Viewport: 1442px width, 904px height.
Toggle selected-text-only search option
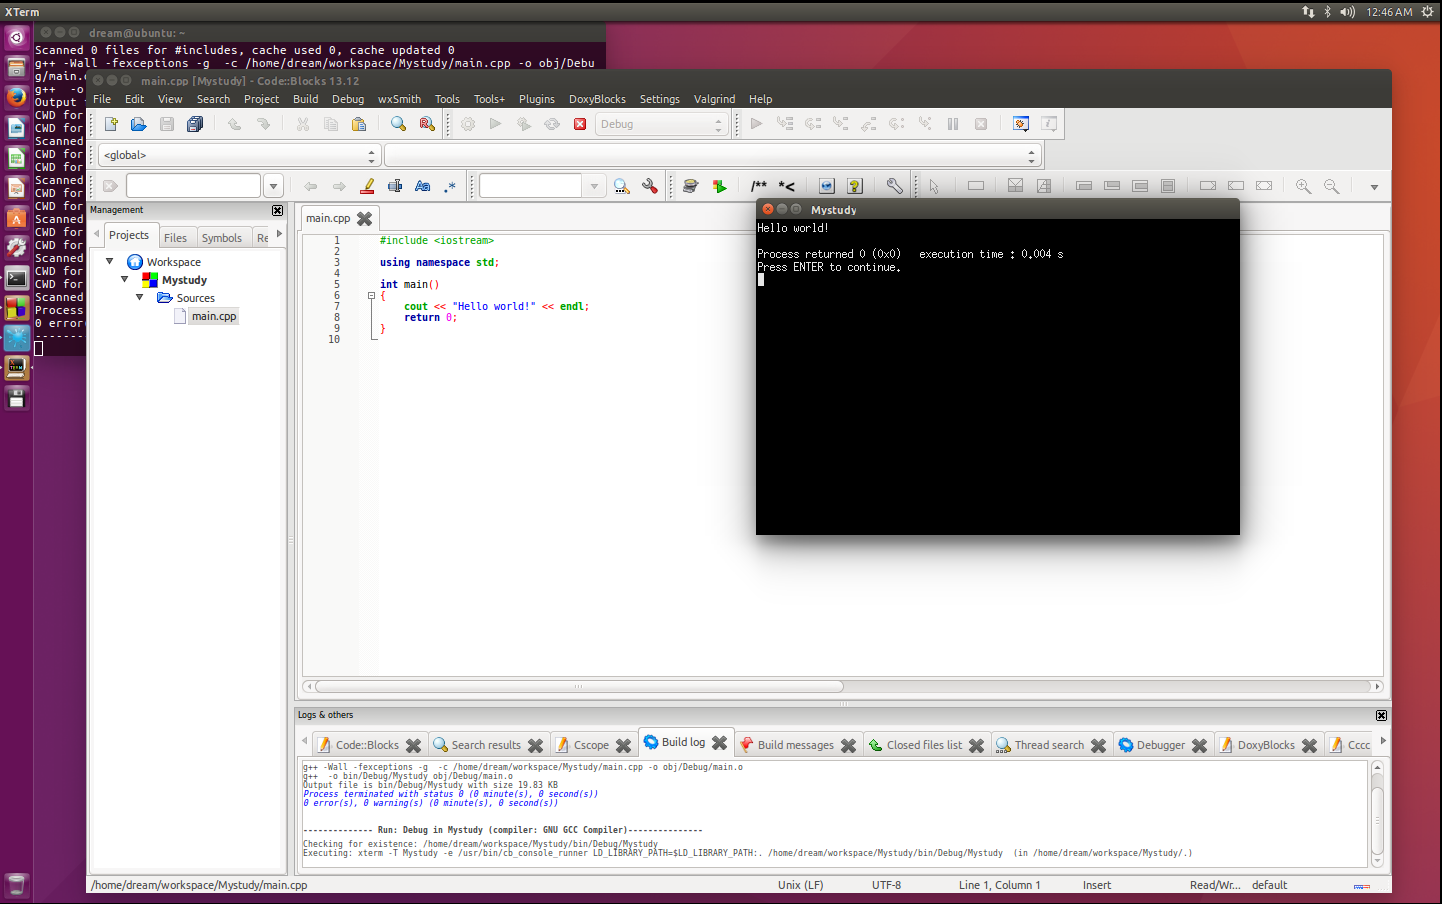[395, 186]
